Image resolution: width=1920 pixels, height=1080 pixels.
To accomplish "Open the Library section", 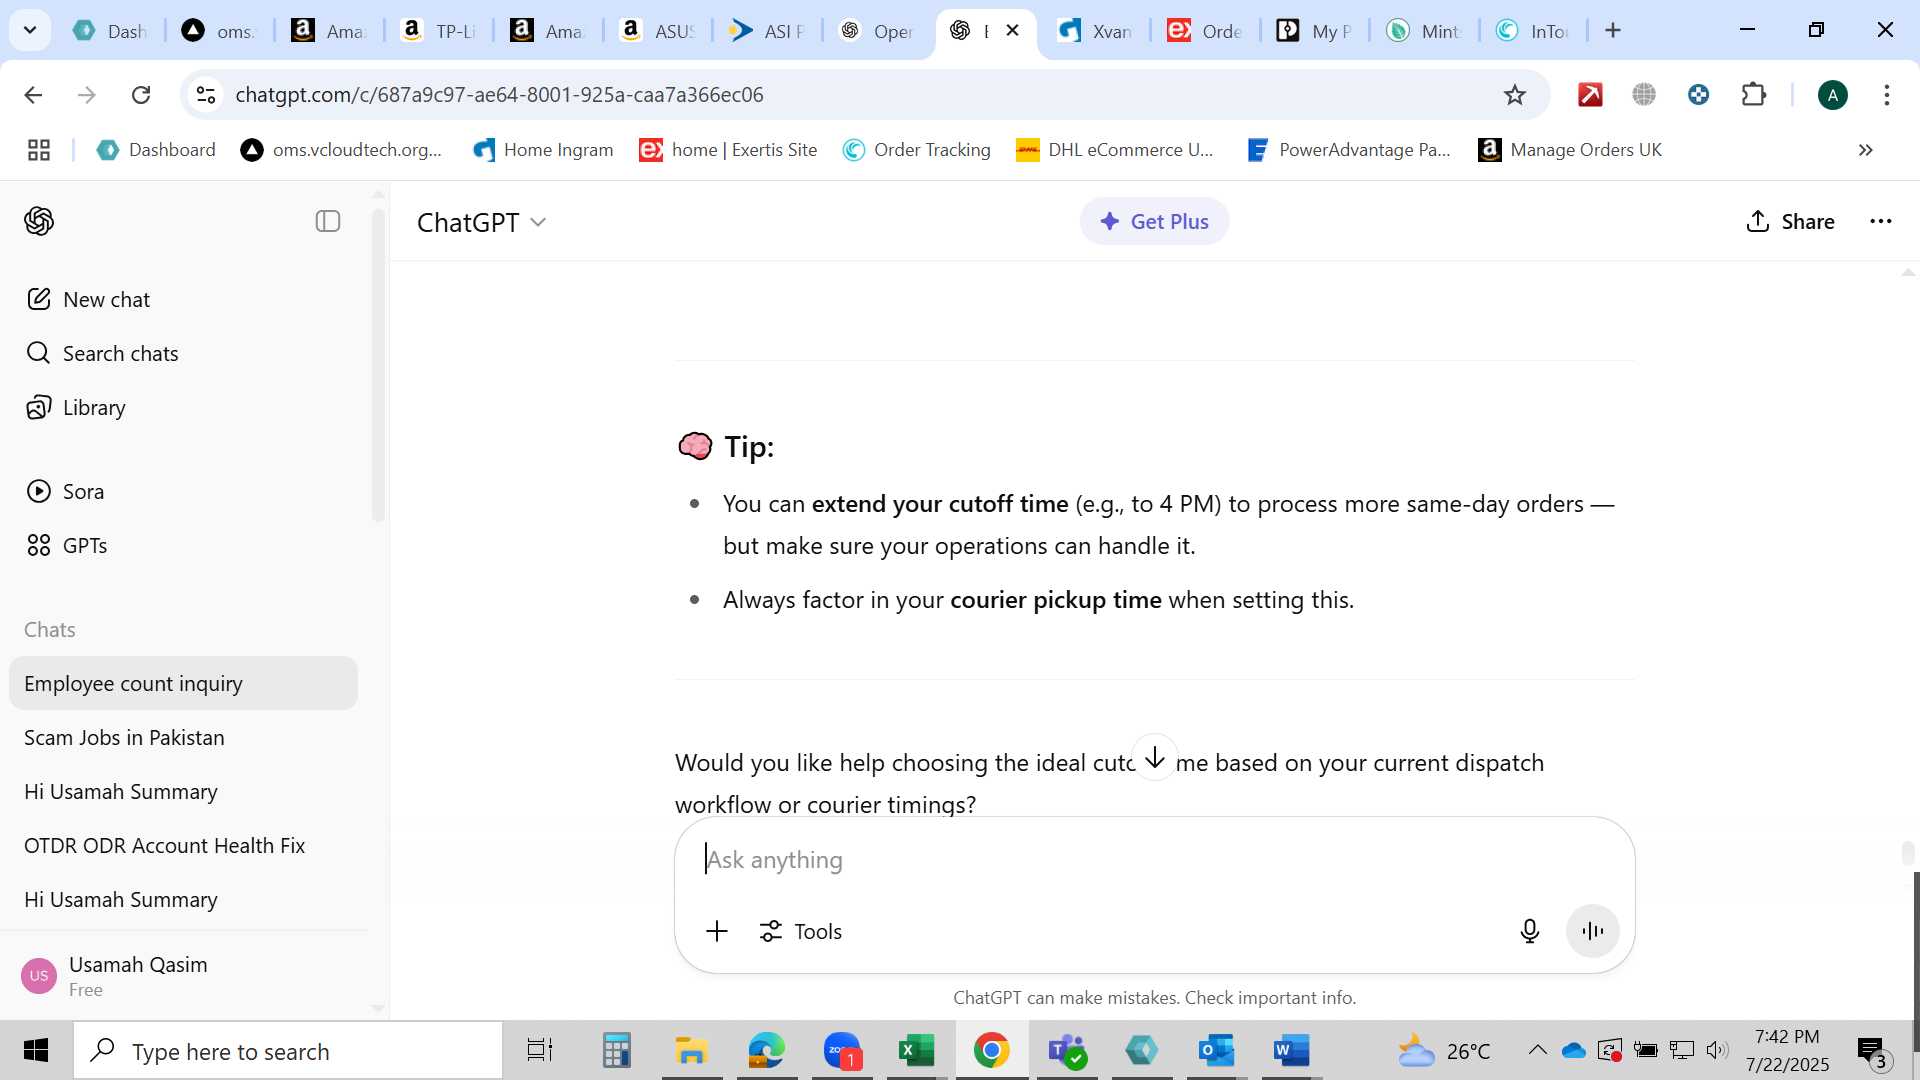I will [x=75, y=407].
